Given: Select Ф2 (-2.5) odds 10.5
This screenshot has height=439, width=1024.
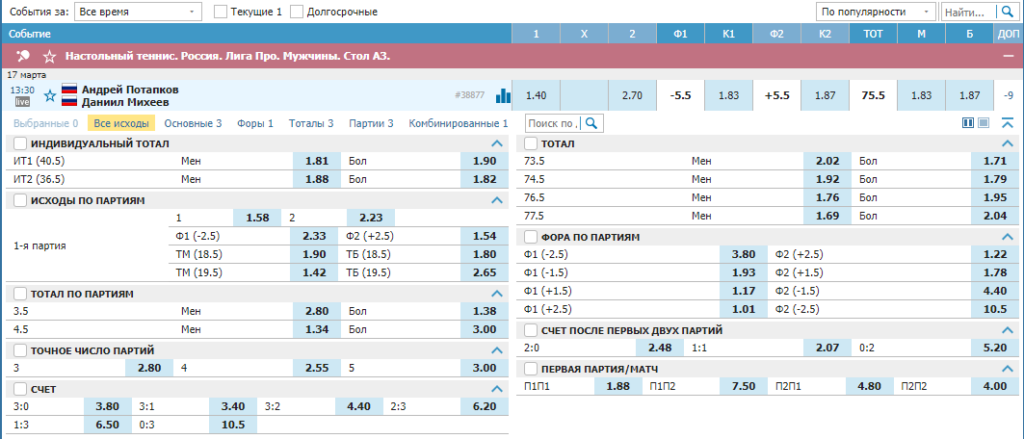Looking at the screenshot, I should 996,310.
